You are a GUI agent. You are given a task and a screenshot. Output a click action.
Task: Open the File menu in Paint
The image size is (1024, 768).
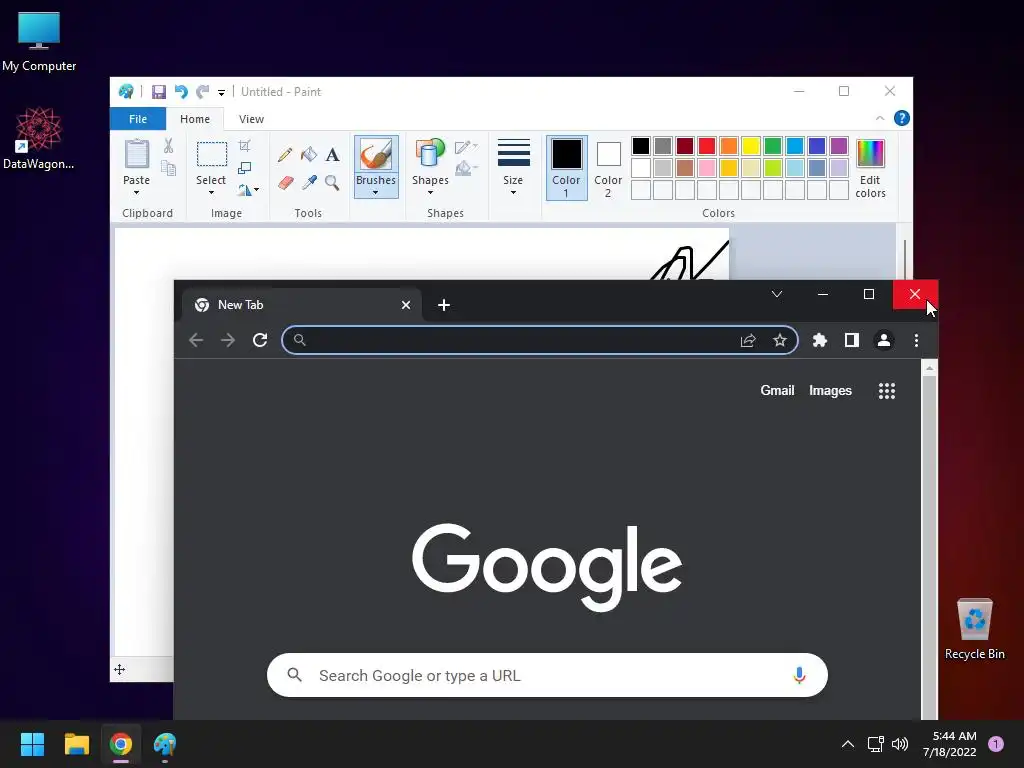(x=138, y=119)
